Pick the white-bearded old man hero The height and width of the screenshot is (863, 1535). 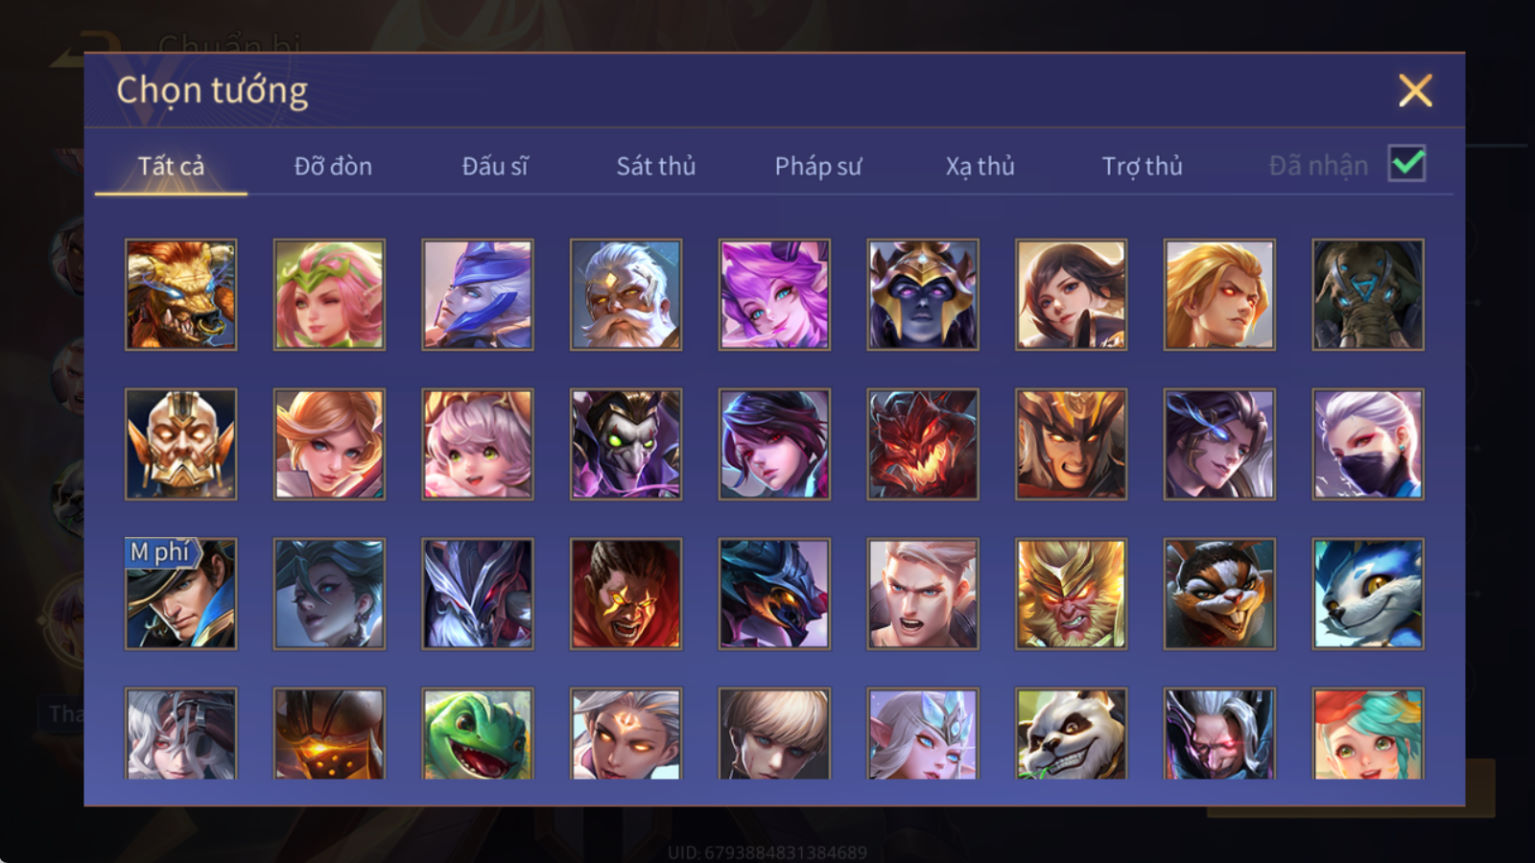click(626, 294)
